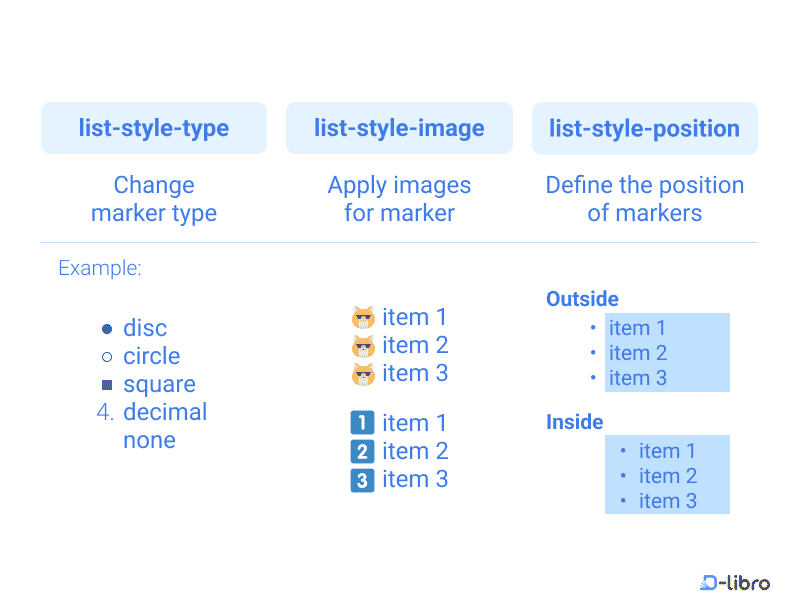Click the decimal list item text
Viewport: 800px width, 600px height.
coord(165,412)
